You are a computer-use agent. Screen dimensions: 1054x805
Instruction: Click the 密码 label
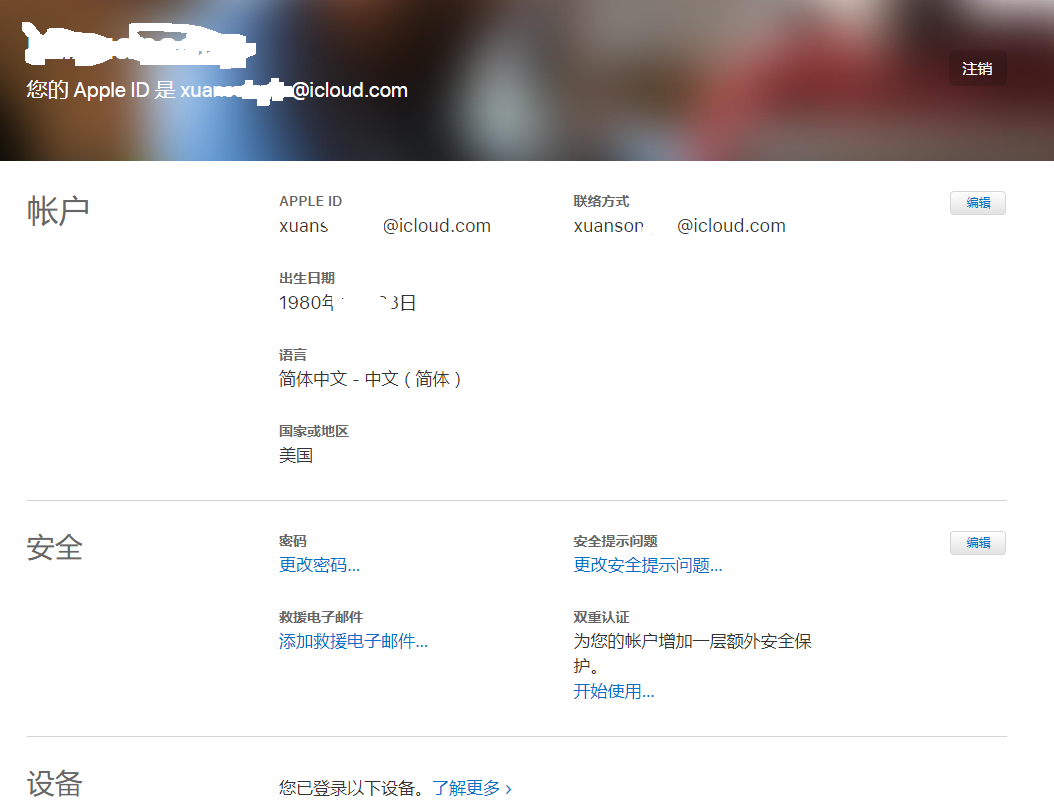pos(293,542)
